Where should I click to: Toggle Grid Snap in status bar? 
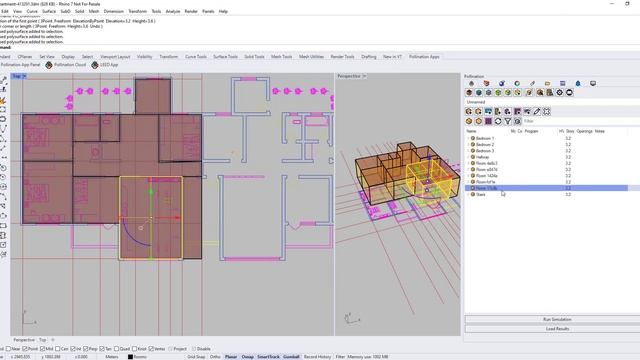[x=196, y=357]
